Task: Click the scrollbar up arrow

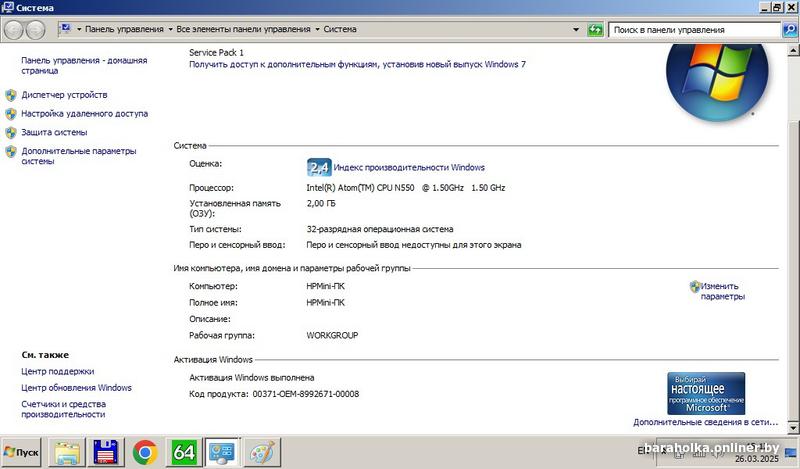Action: 793,50
